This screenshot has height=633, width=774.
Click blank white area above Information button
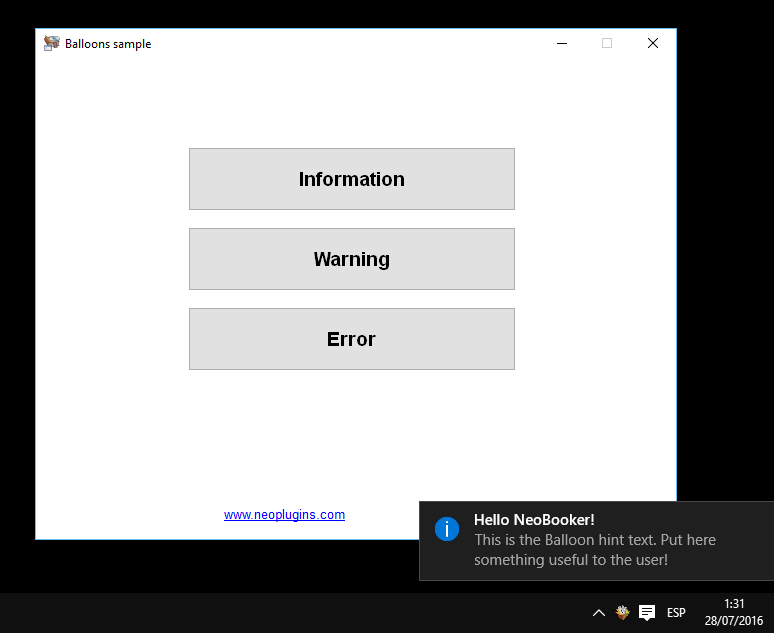coord(351,104)
